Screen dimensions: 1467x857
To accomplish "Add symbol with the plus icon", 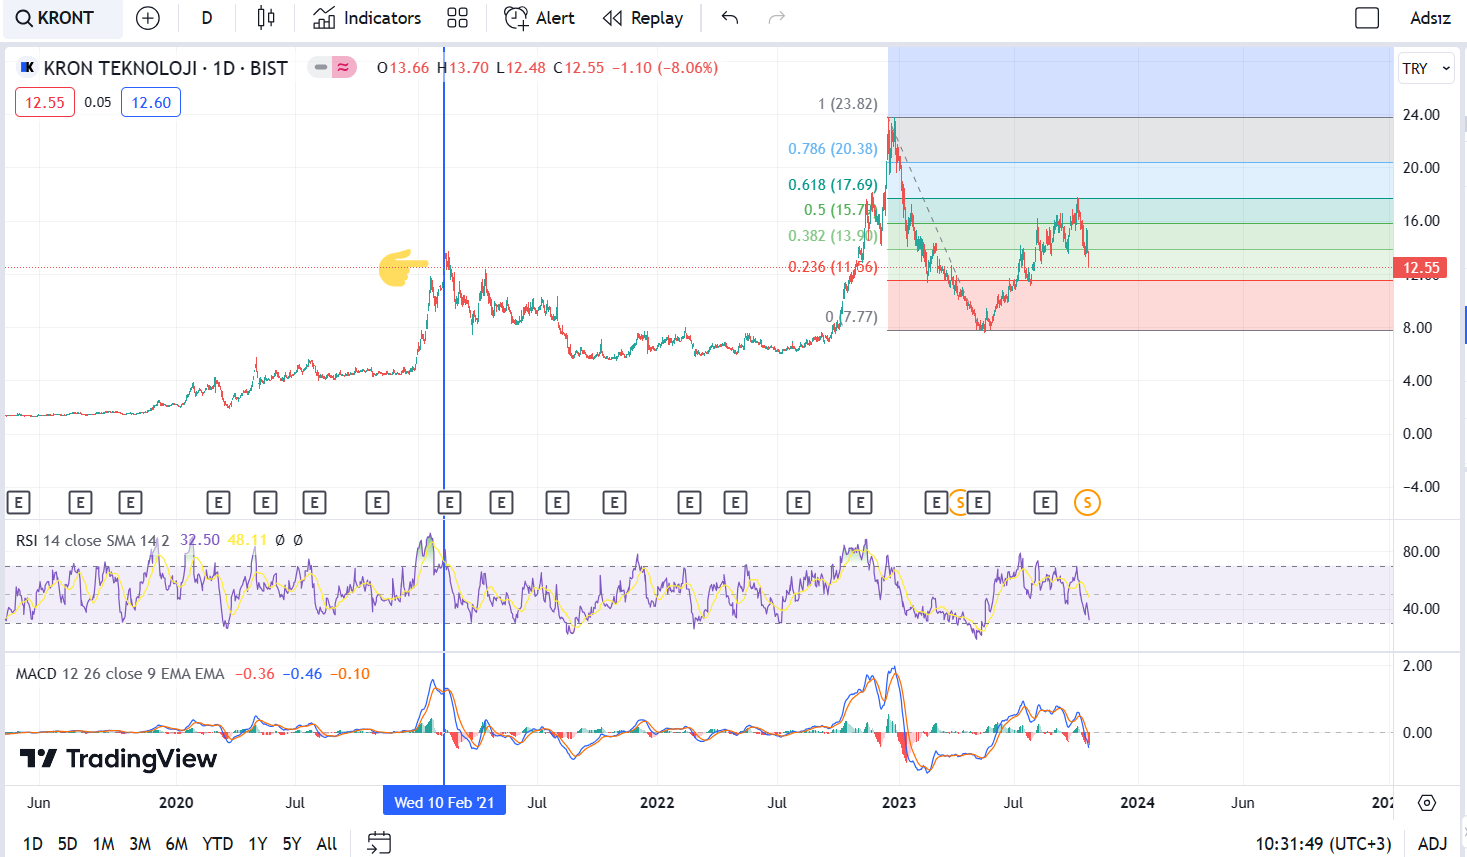I will [x=147, y=18].
